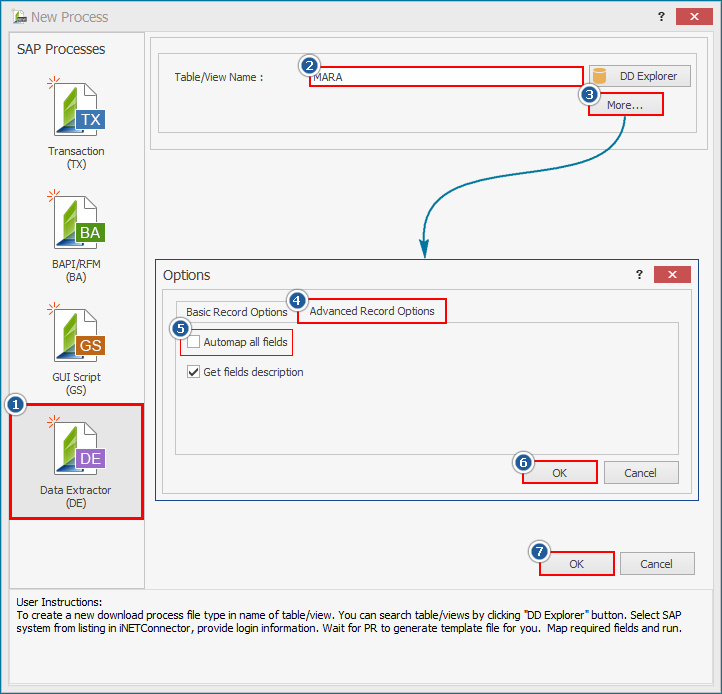
Task: Cancel the New Process dialog
Action: 656,564
